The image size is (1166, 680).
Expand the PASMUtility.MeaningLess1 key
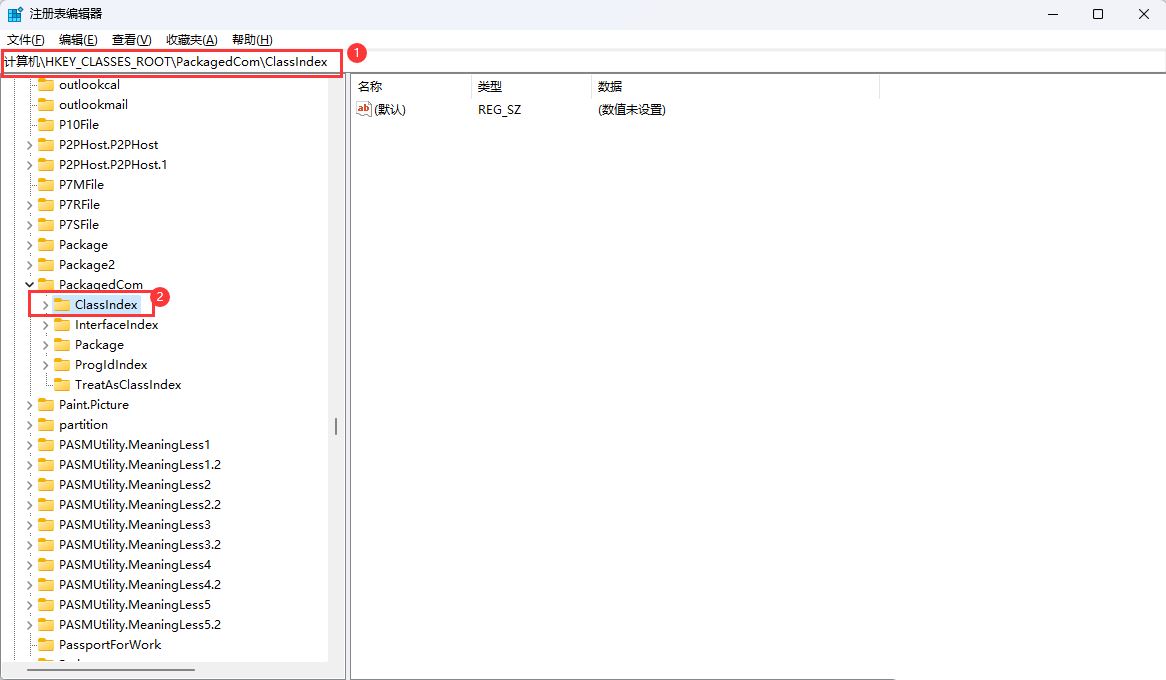tap(28, 444)
